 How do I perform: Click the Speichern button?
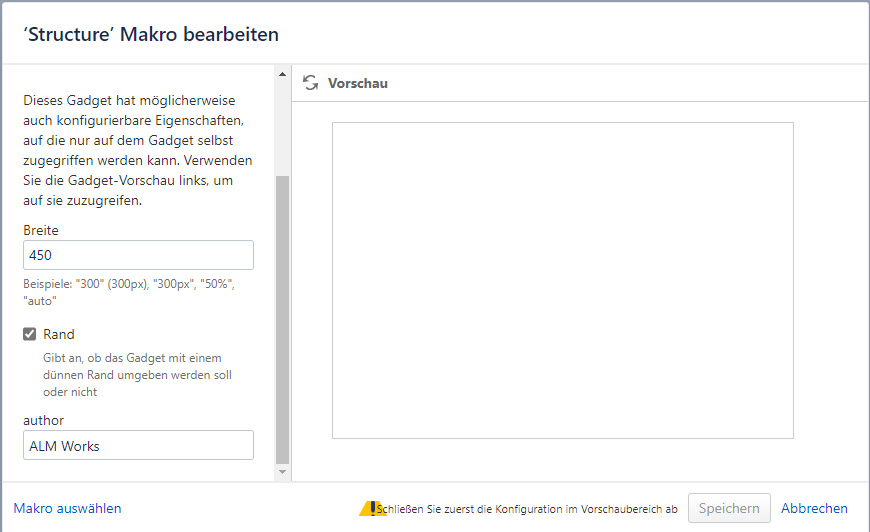(x=729, y=508)
